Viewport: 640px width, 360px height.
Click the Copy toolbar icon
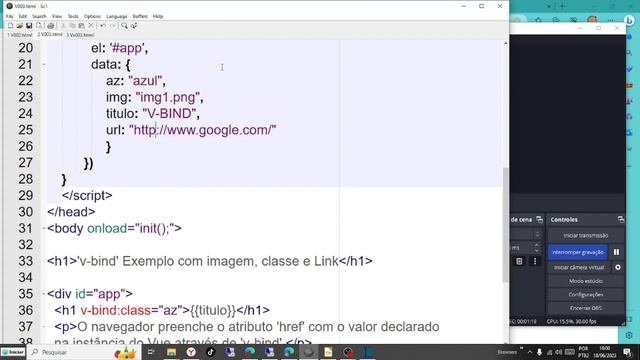point(72,26)
